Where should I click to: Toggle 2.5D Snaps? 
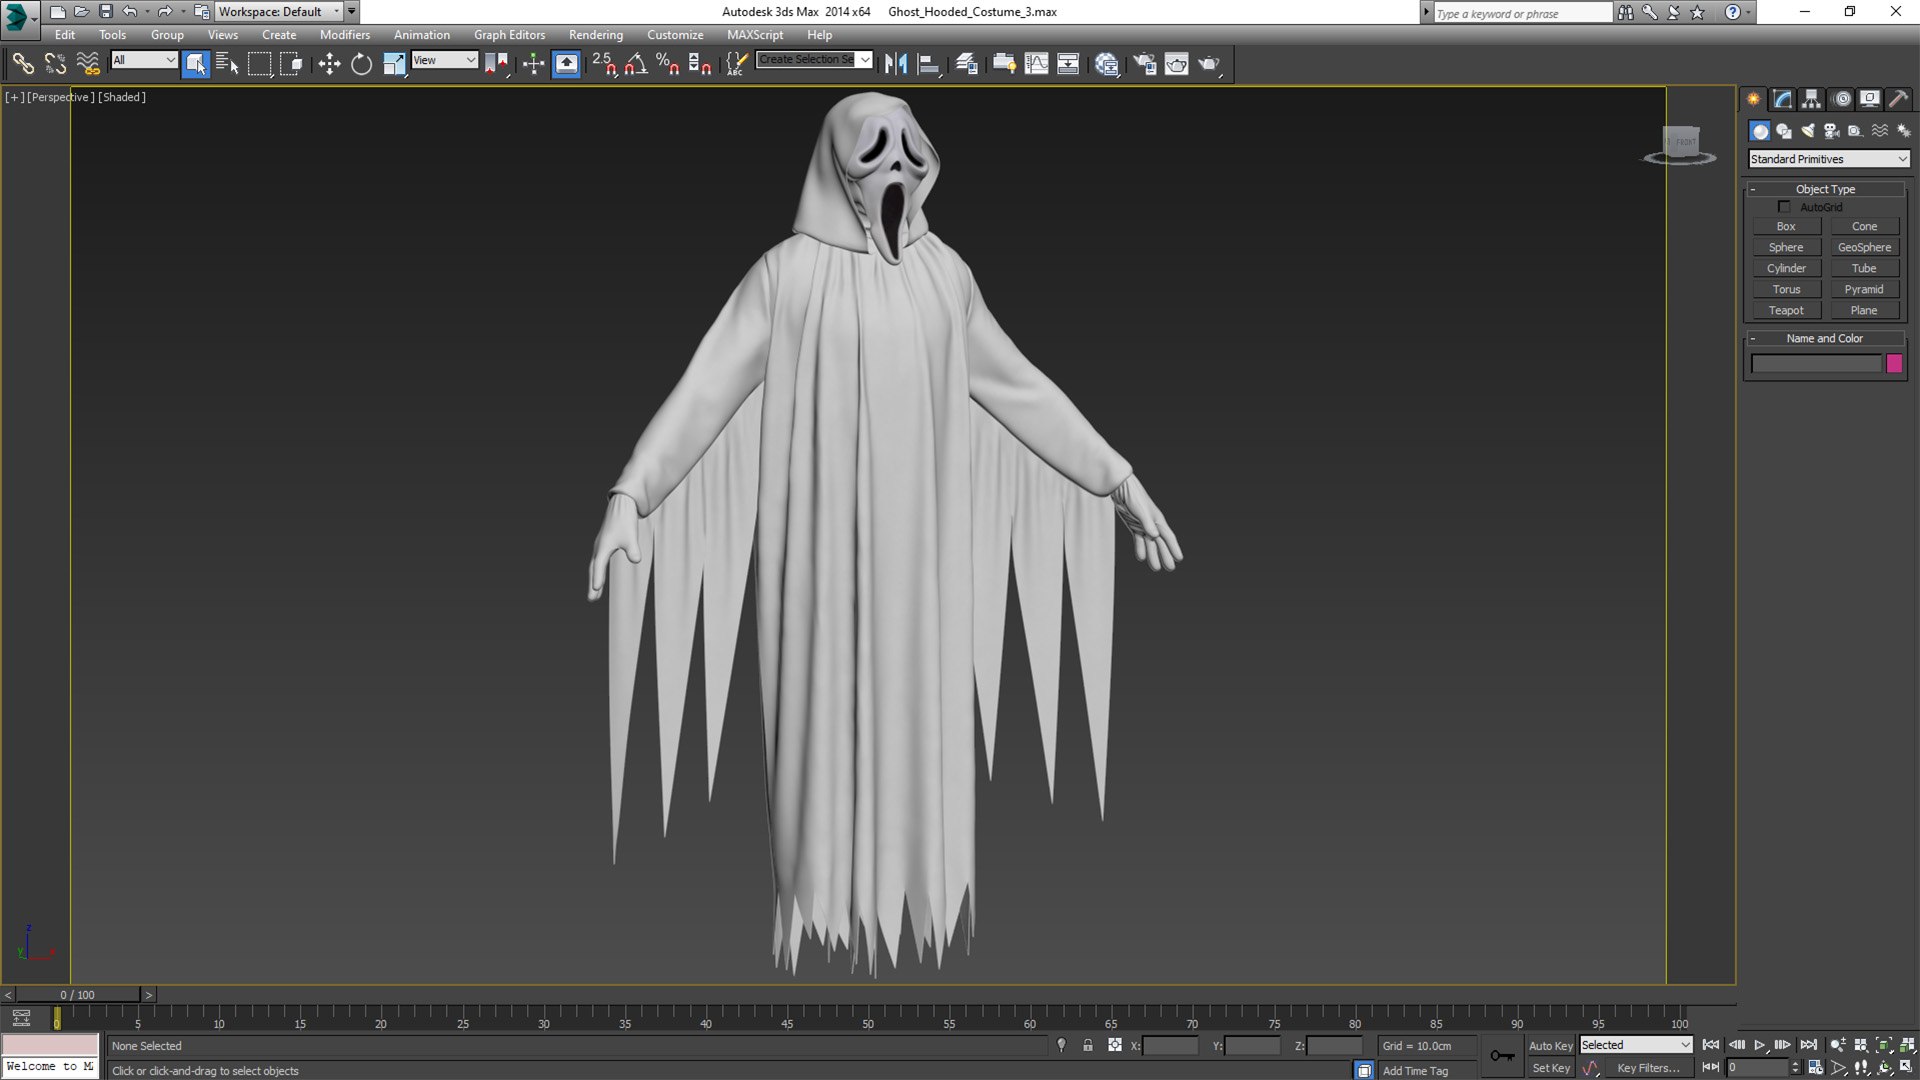click(x=604, y=64)
